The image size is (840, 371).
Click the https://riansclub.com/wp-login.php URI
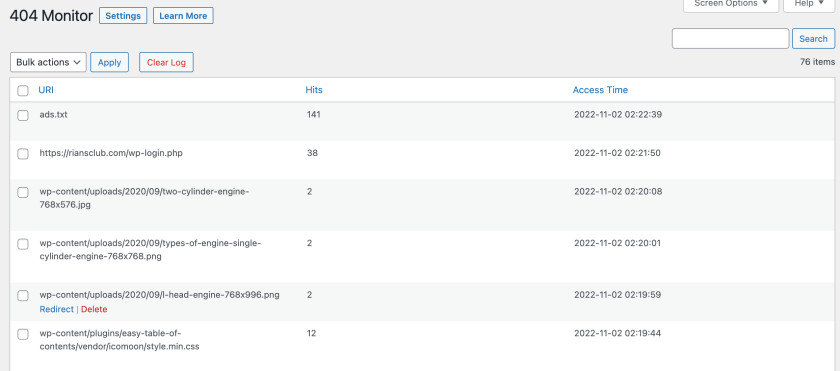[x=111, y=153]
